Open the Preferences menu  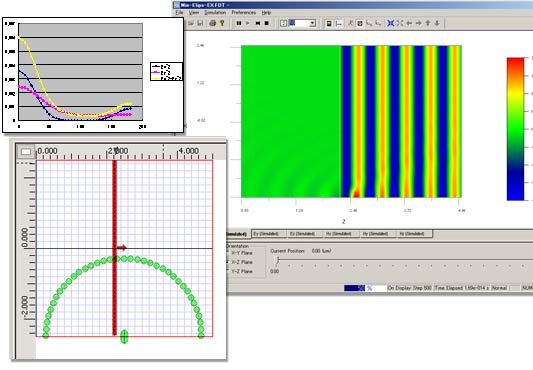coord(244,12)
